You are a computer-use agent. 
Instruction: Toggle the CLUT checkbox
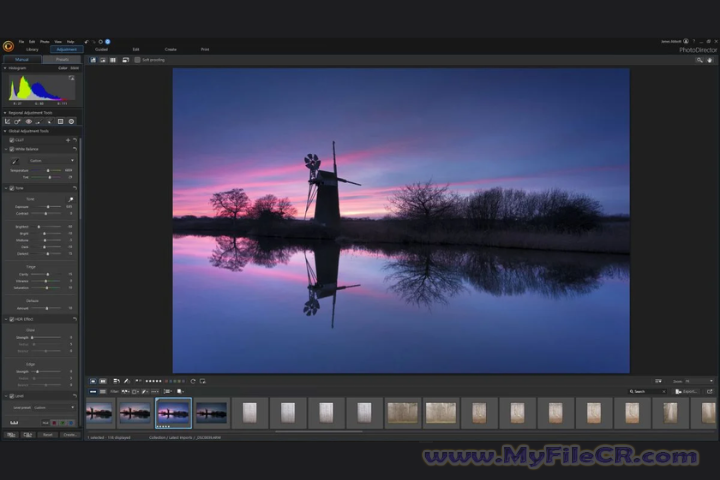[x=12, y=140]
